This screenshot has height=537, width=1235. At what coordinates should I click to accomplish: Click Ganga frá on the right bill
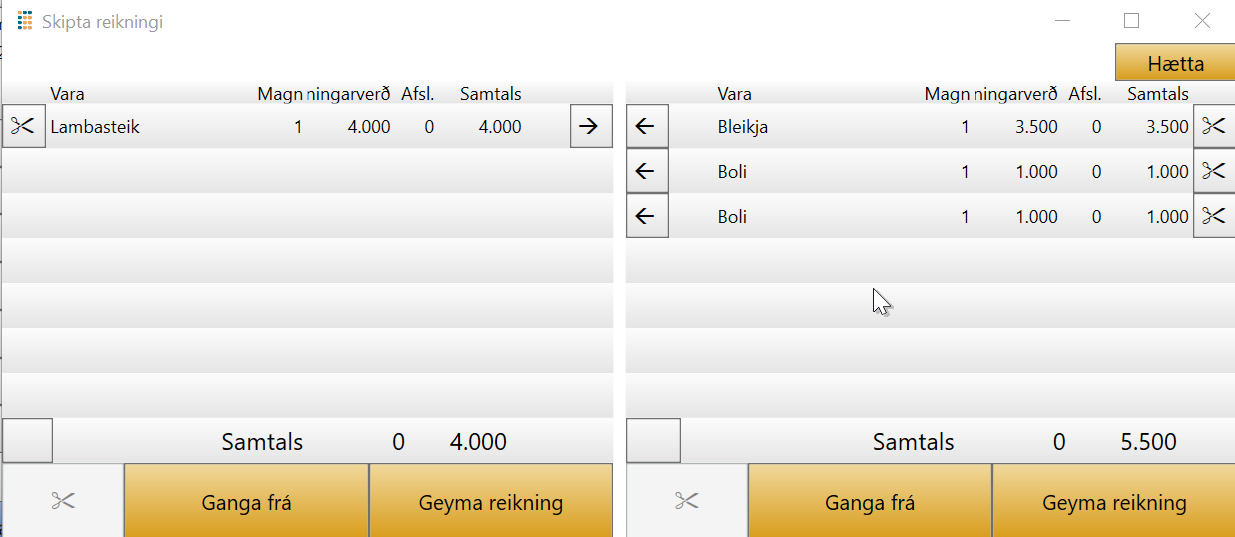869,501
